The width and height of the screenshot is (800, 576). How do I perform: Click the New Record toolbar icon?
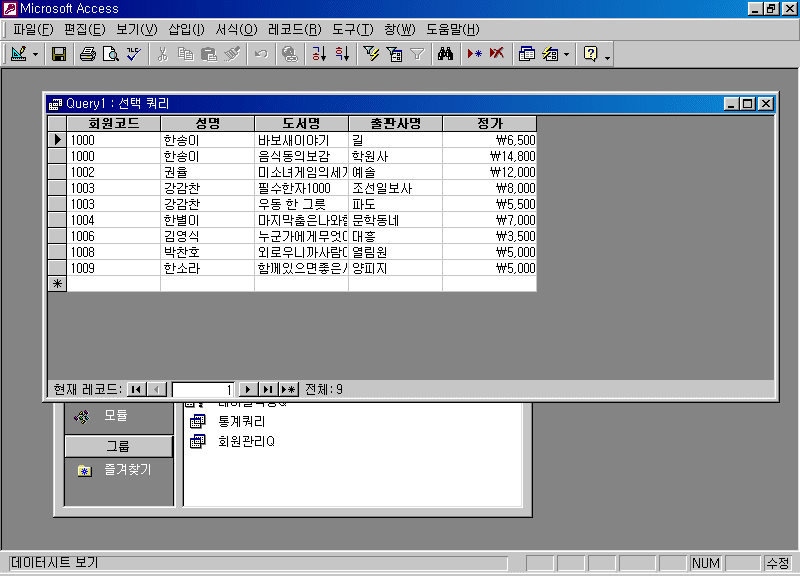[x=474, y=54]
